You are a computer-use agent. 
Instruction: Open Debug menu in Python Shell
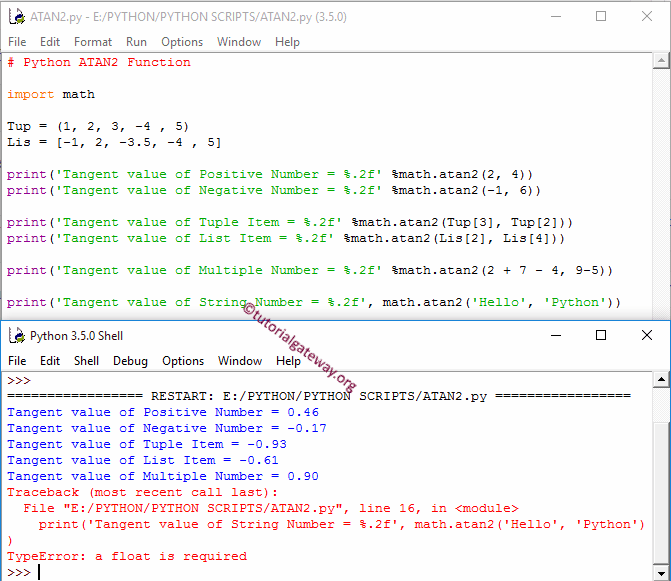[x=130, y=361]
